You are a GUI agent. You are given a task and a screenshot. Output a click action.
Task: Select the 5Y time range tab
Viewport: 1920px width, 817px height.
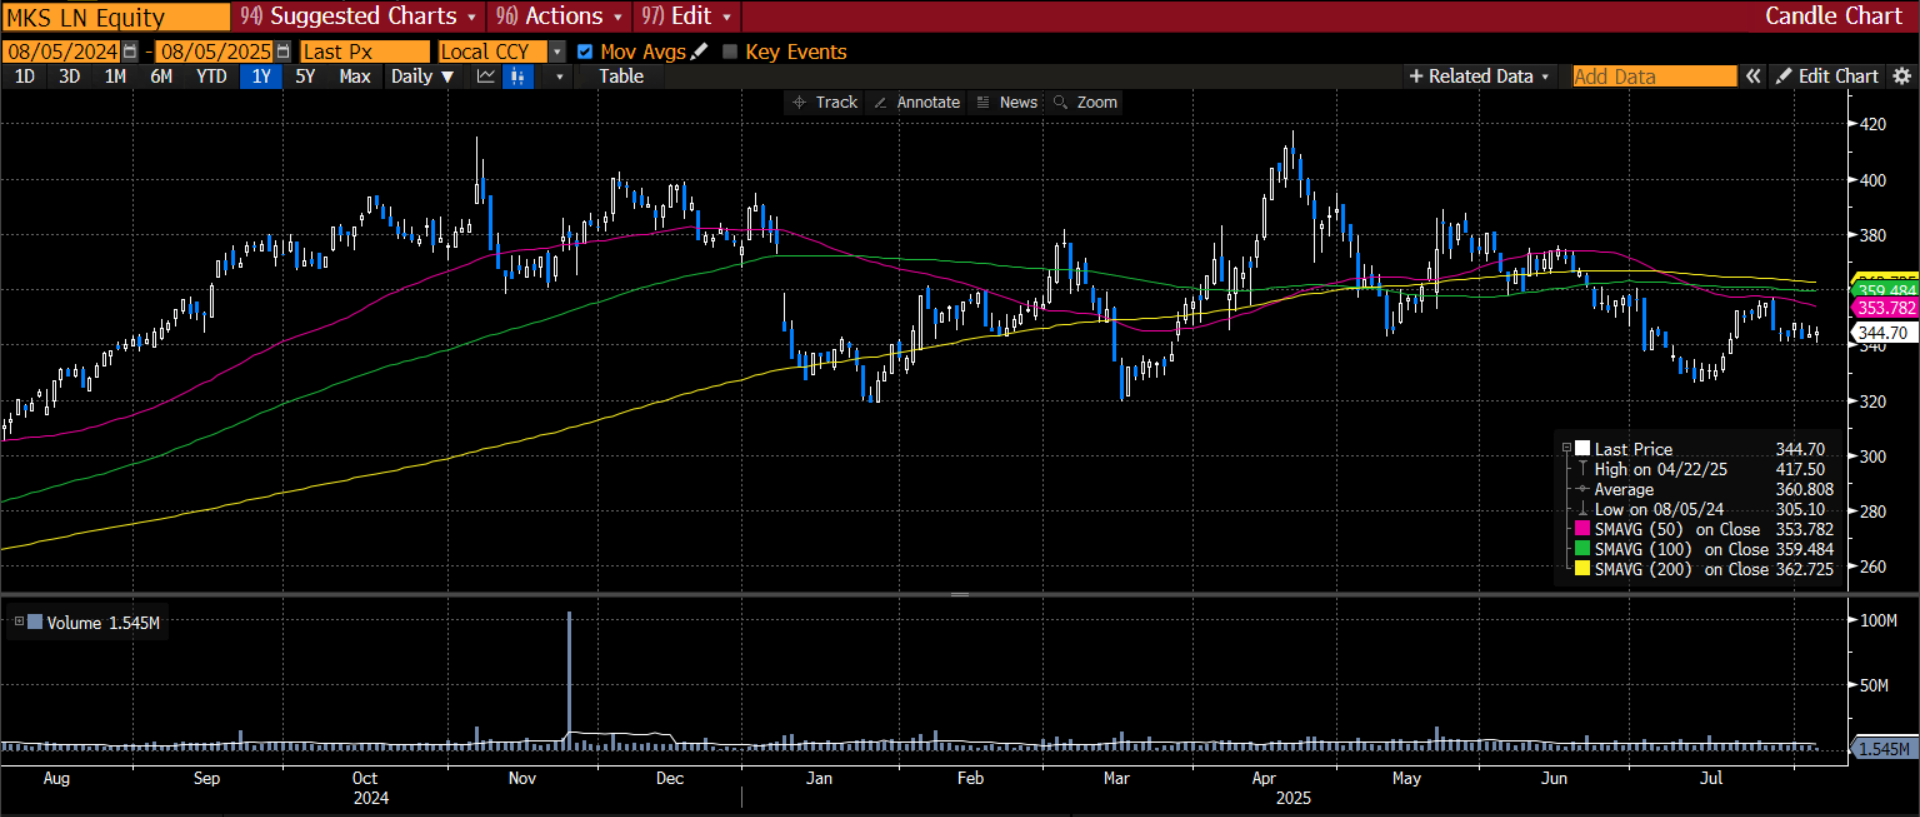tap(305, 77)
